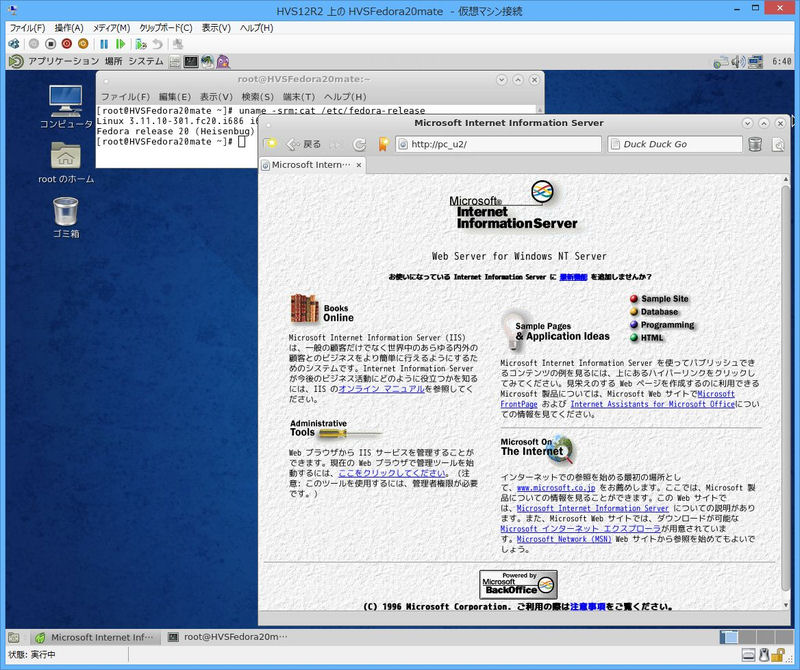The height and width of the screenshot is (670, 800).
Task: Go back using the browser's 戻る button
Action: tap(304, 144)
